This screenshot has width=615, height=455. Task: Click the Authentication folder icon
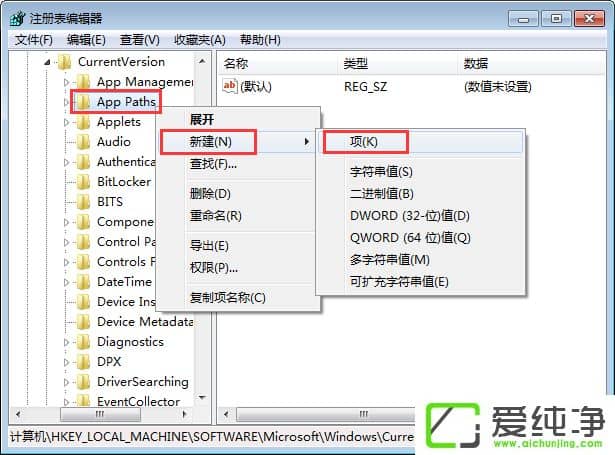[83, 162]
